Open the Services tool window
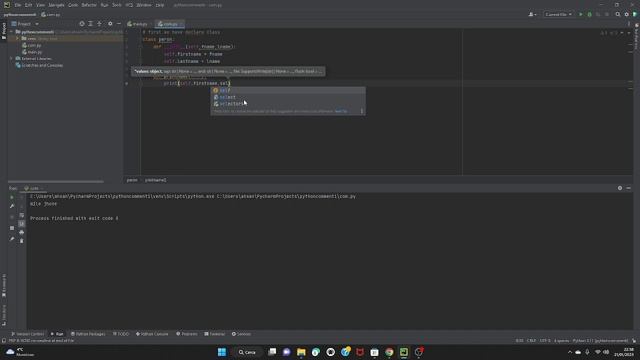Image resolution: width=640 pixels, height=360 pixels. (241, 334)
